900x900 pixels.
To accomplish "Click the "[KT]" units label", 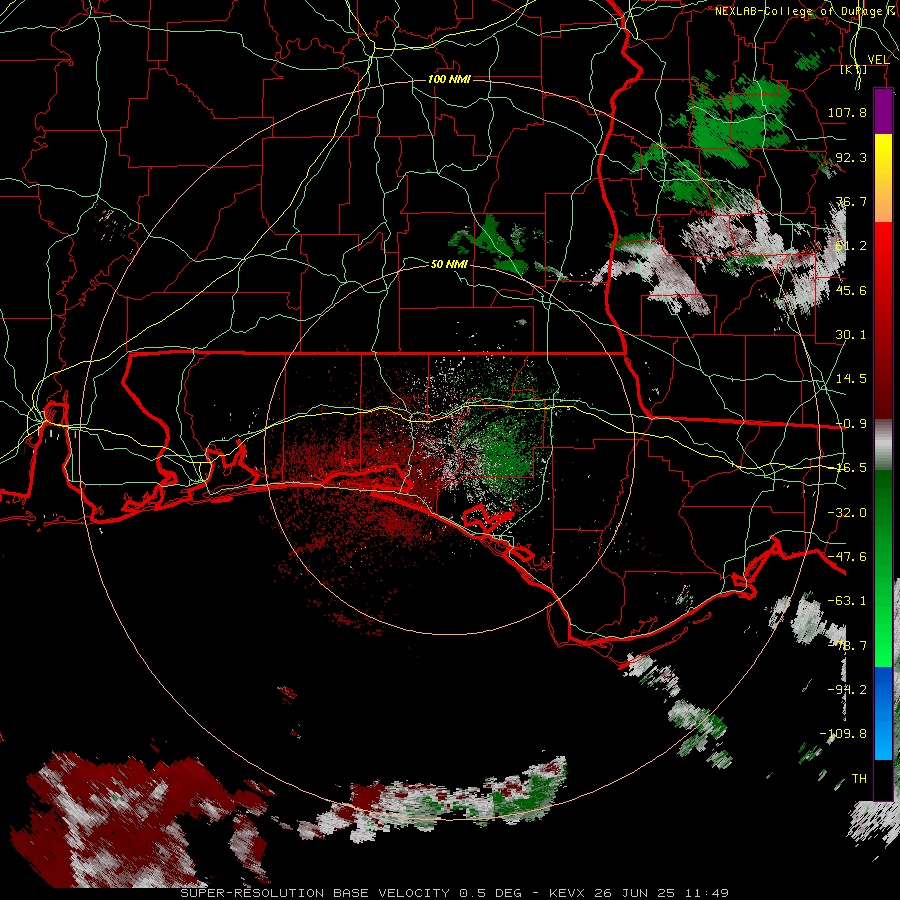I will click(854, 70).
